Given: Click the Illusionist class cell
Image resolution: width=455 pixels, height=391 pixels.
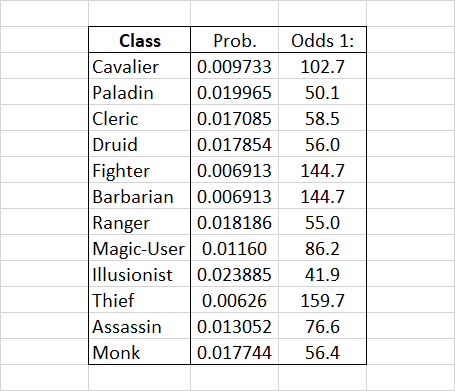Looking at the screenshot, I should tap(140, 274).
